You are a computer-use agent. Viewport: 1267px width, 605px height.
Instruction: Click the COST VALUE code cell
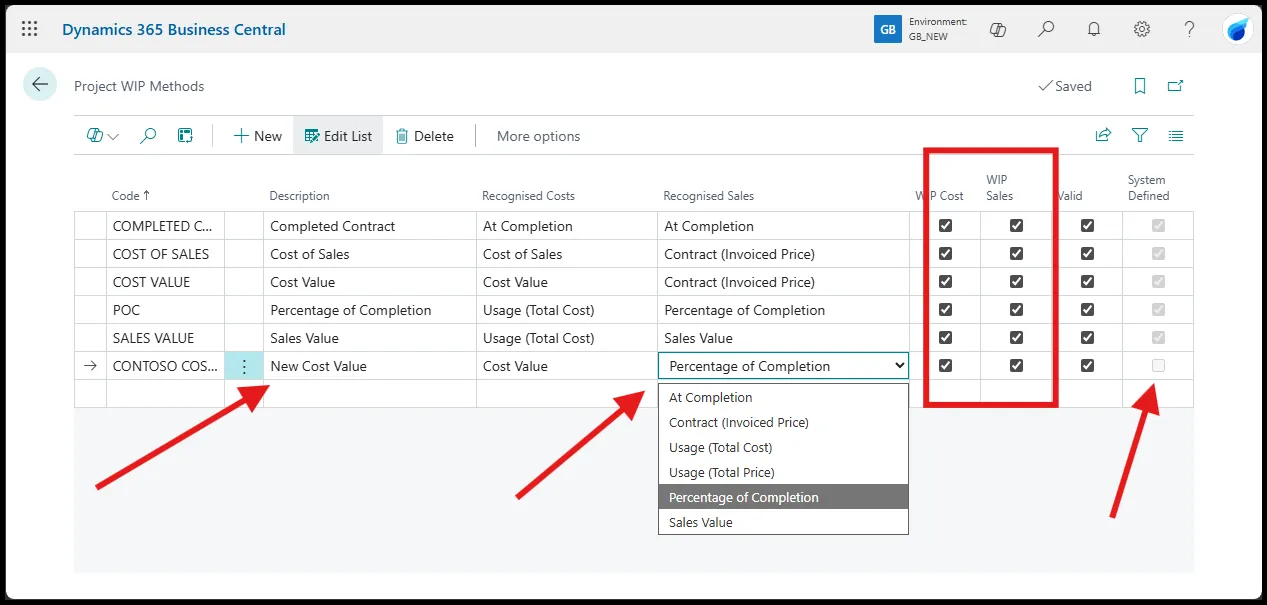point(165,282)
